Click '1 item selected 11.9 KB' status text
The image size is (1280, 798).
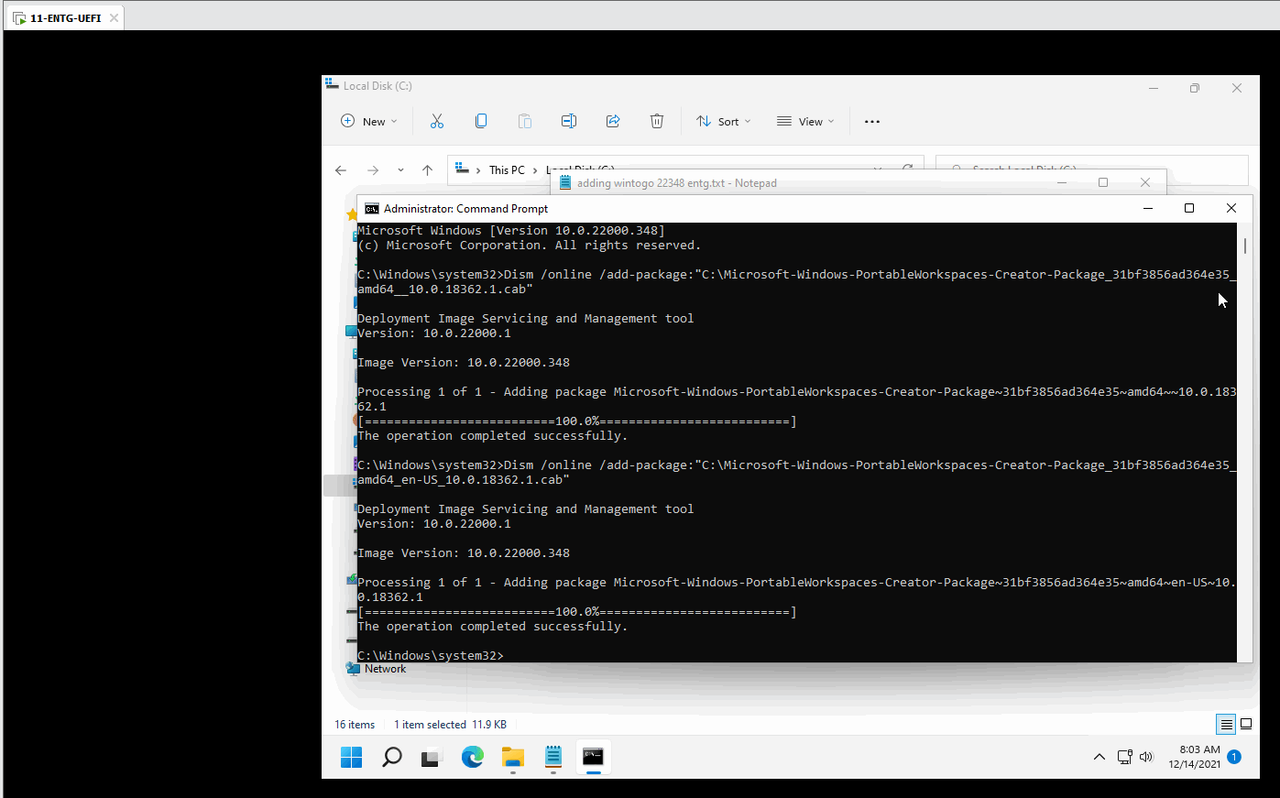450,724
